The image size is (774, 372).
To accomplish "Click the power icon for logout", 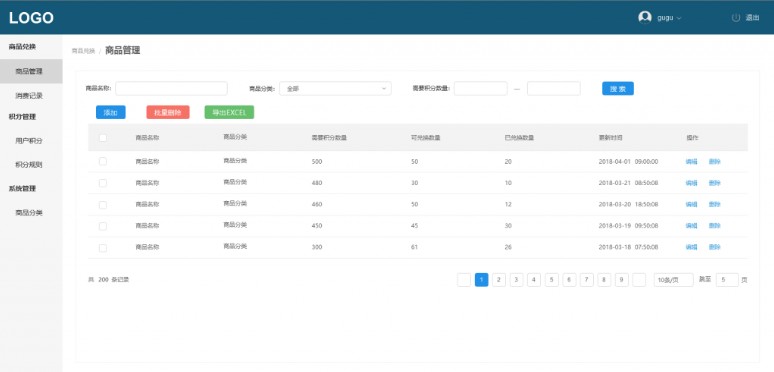I will click(736, 18).
